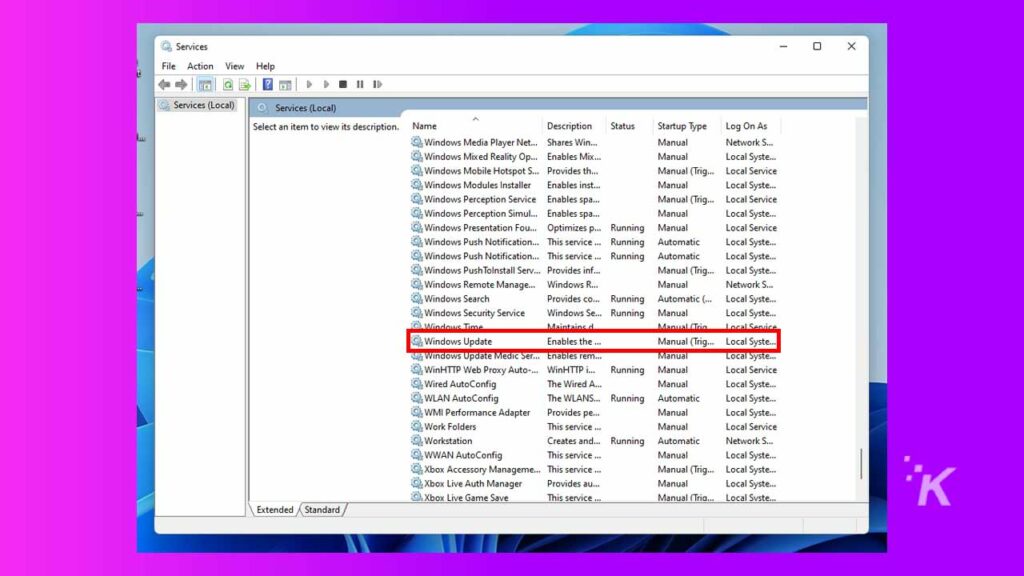
Task: Click the gear icon beside Windows Search
Action: [416, 298]
